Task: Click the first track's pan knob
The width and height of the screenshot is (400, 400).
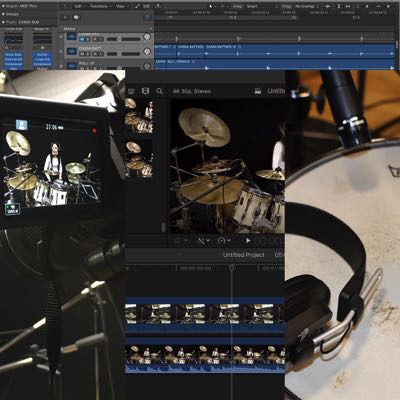Action: point(147,37)
